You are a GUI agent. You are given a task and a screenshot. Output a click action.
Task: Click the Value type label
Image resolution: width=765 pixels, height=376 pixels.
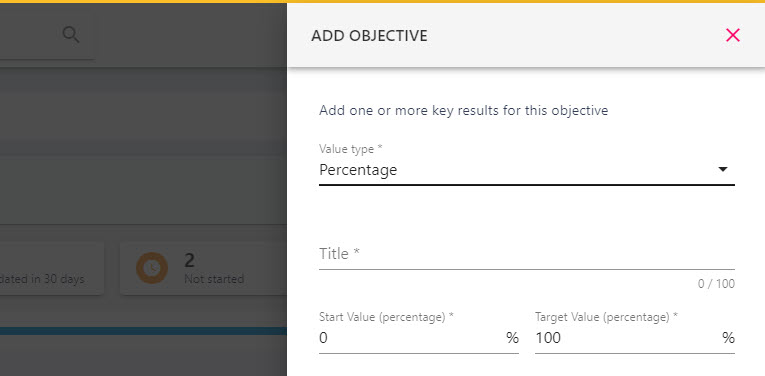[350, 149]
